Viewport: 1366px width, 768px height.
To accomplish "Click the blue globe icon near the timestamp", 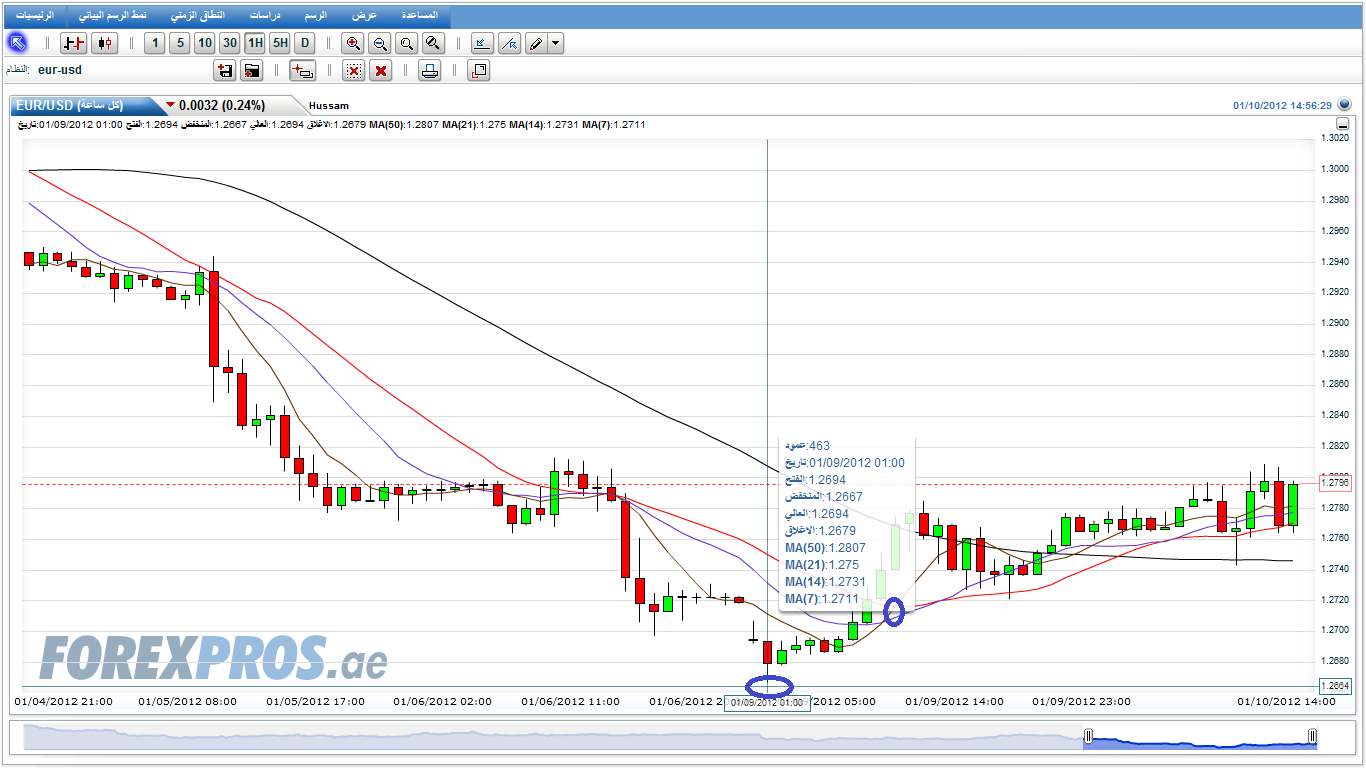I will coord(1344,104).
